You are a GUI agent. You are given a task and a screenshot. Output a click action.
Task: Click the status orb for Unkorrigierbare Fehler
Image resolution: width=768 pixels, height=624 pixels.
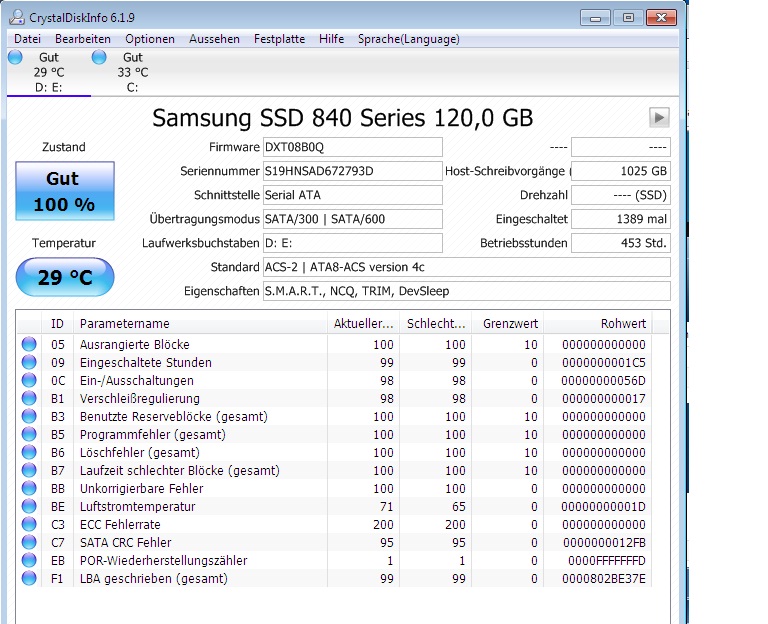(29, 488)
